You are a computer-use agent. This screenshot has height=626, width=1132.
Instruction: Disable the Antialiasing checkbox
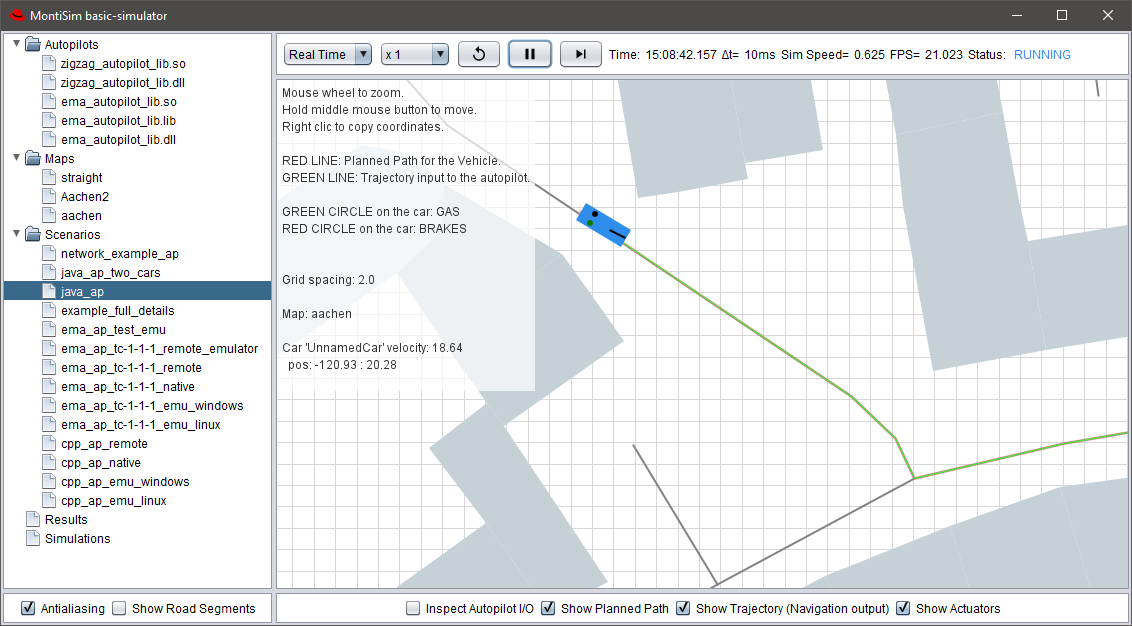28,608
